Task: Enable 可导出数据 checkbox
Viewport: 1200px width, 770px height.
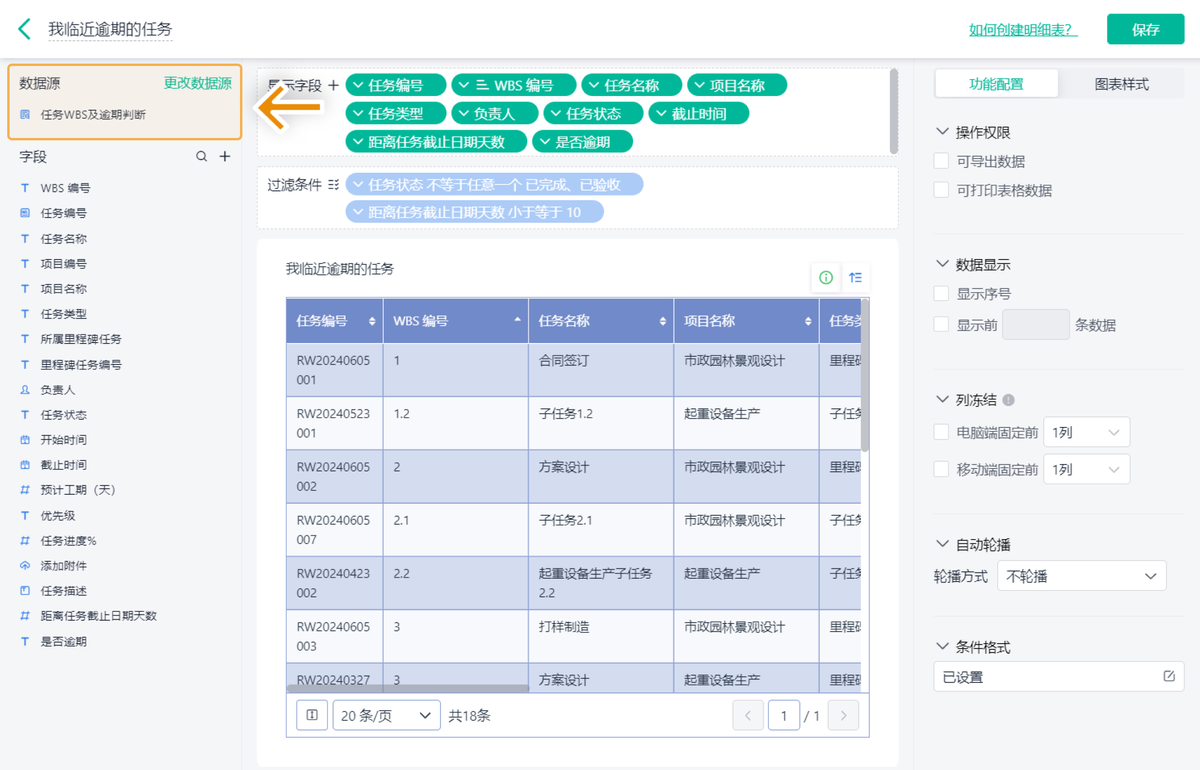Action: tap(941, 161)
